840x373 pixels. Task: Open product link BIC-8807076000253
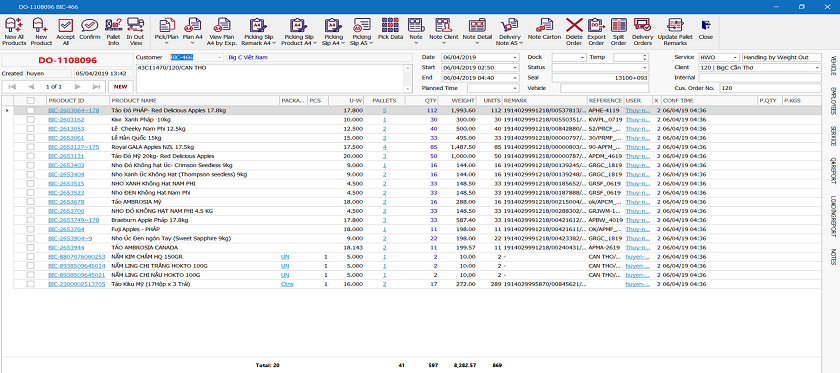pyautogui.click(x=77, y=257)
